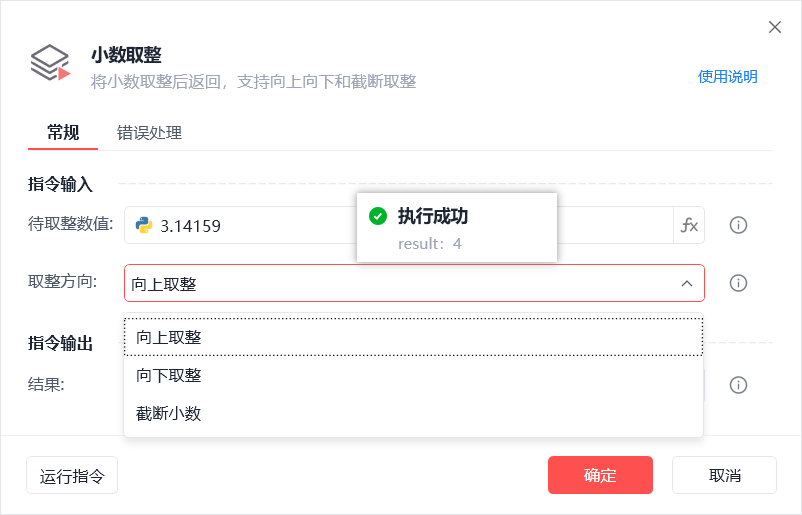
Task: Select 向上取整 from the list
Action: (413, 337)
